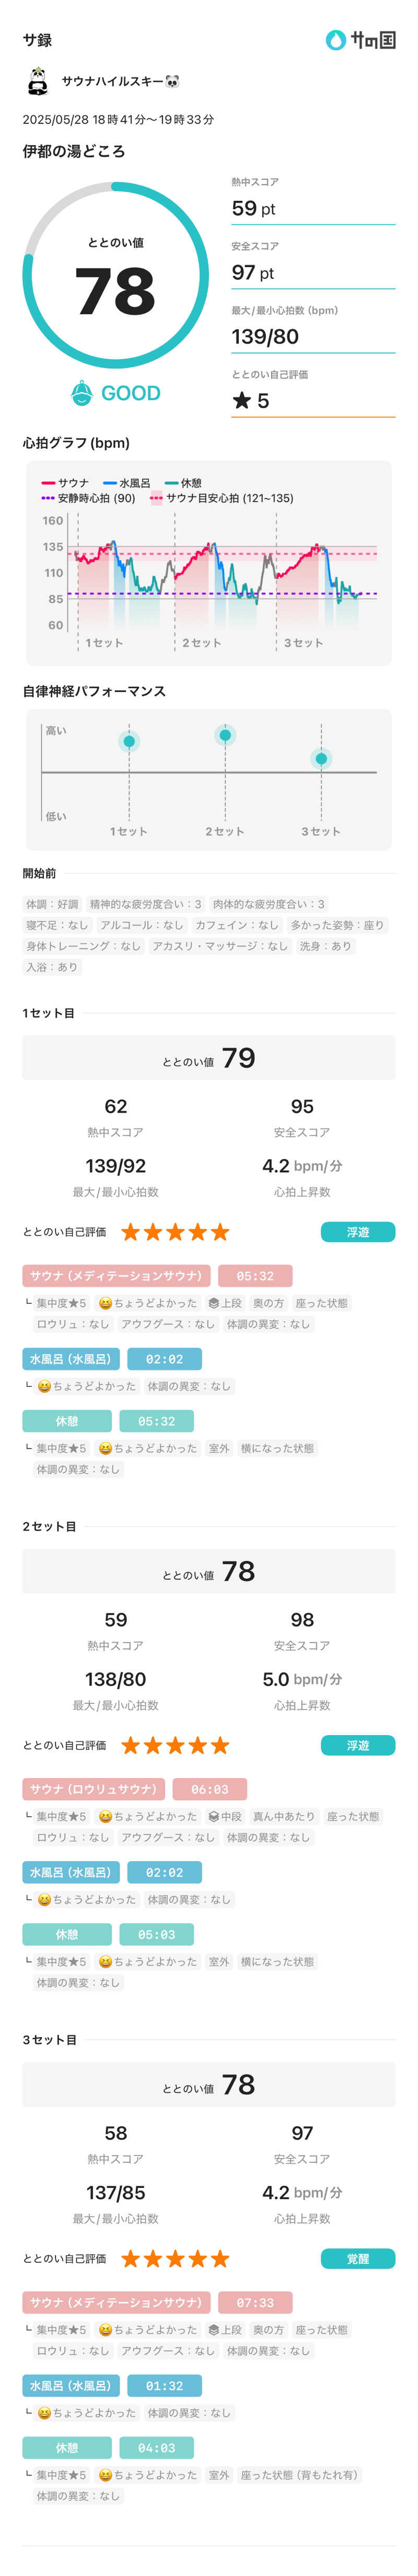Click the 安静時心拍 (90) legend entry
Screen dimensions: 418x2576
pyautogui.click(x=88, y=498)
